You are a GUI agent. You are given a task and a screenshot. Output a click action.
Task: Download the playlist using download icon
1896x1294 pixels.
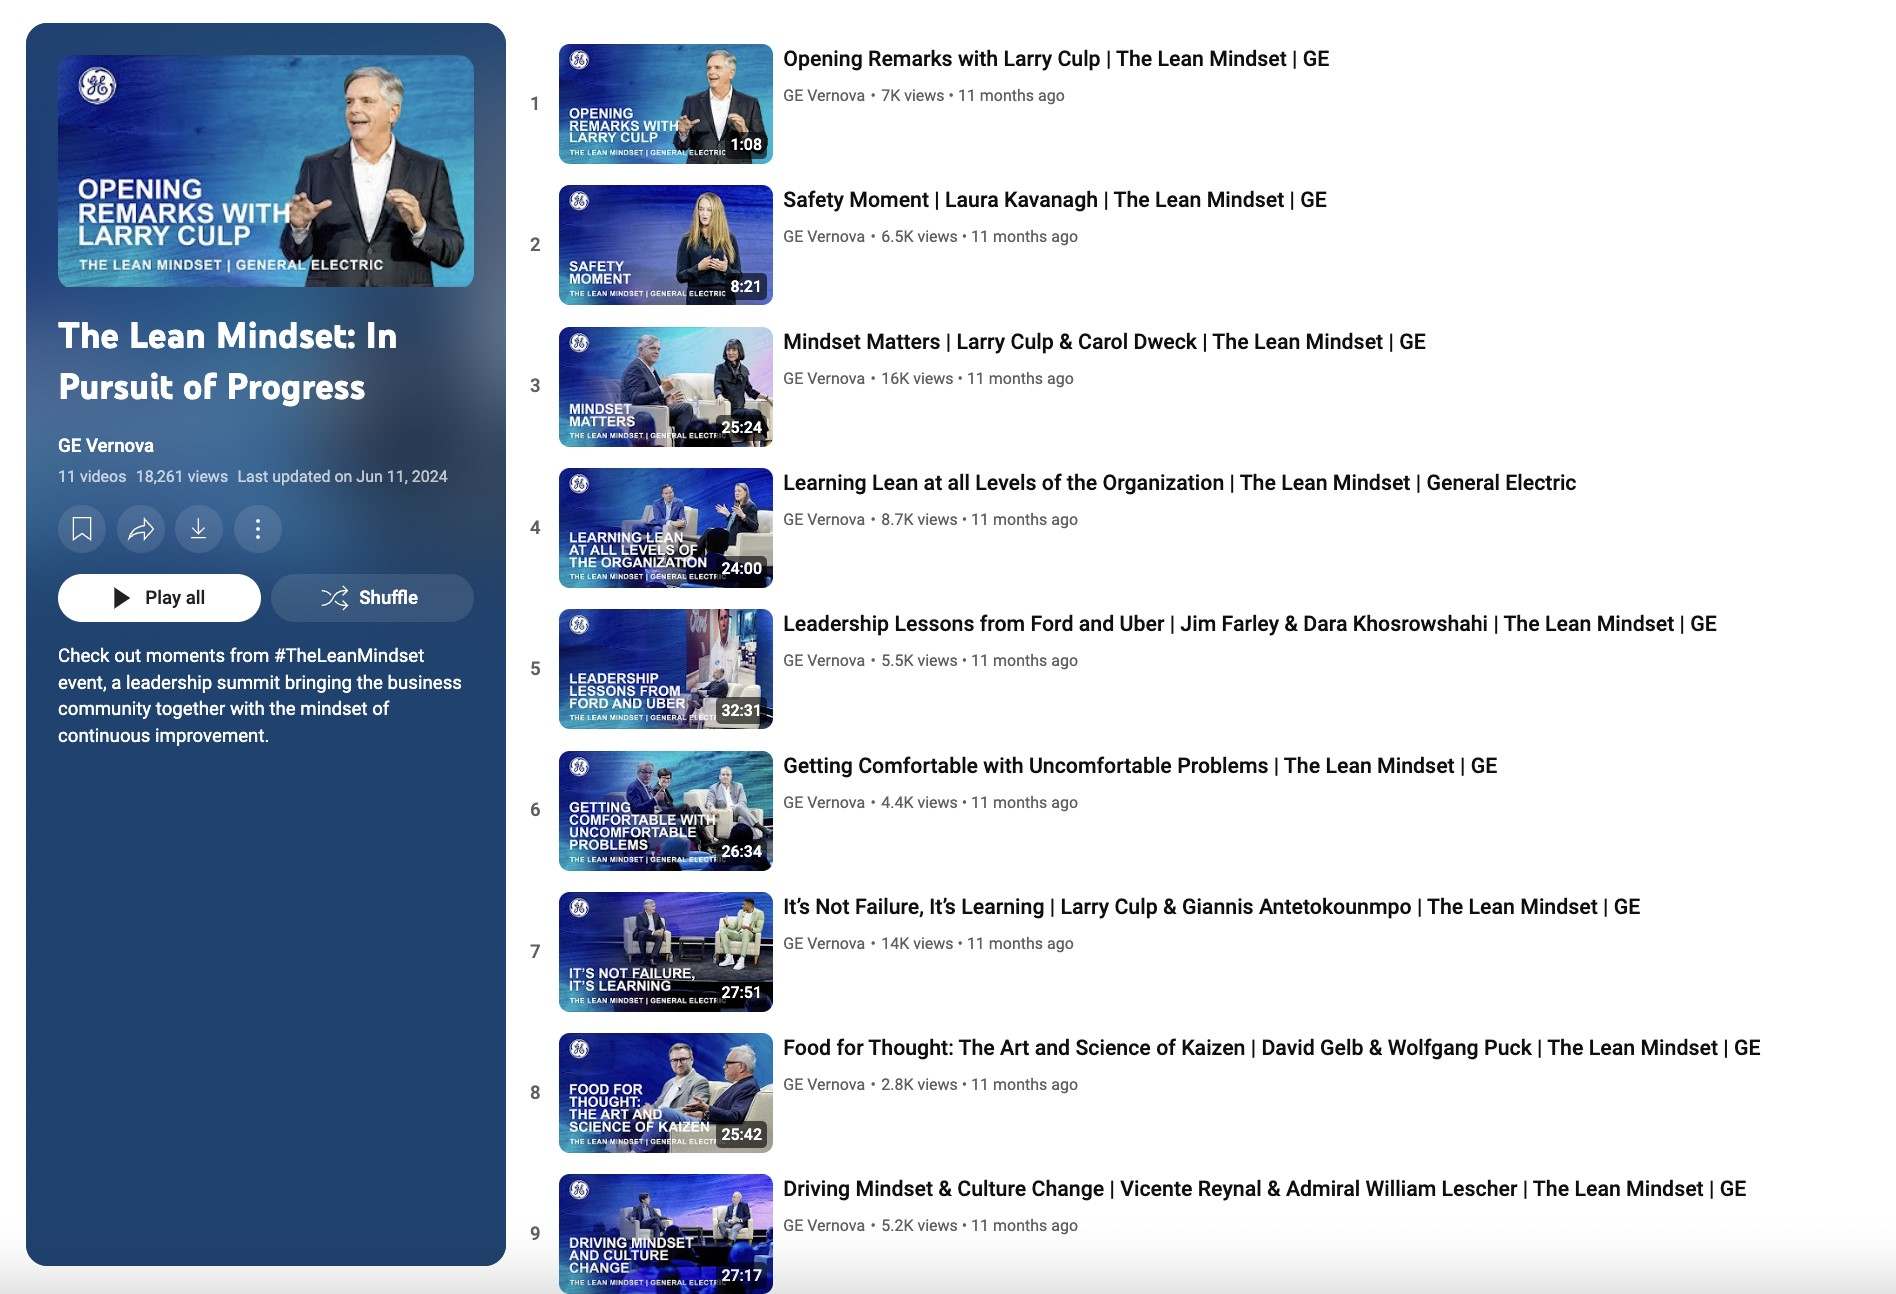pos(199,529)
